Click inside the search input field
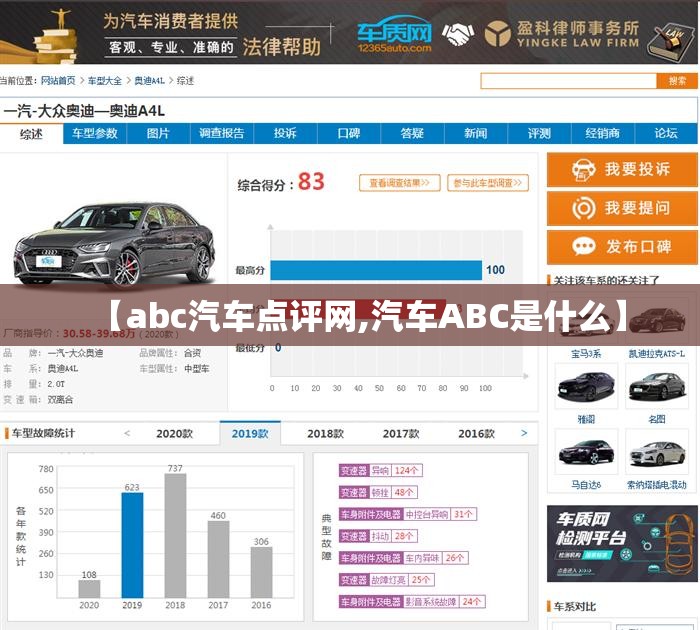Viewport: 700px width, 630px height. click(569, 81)
